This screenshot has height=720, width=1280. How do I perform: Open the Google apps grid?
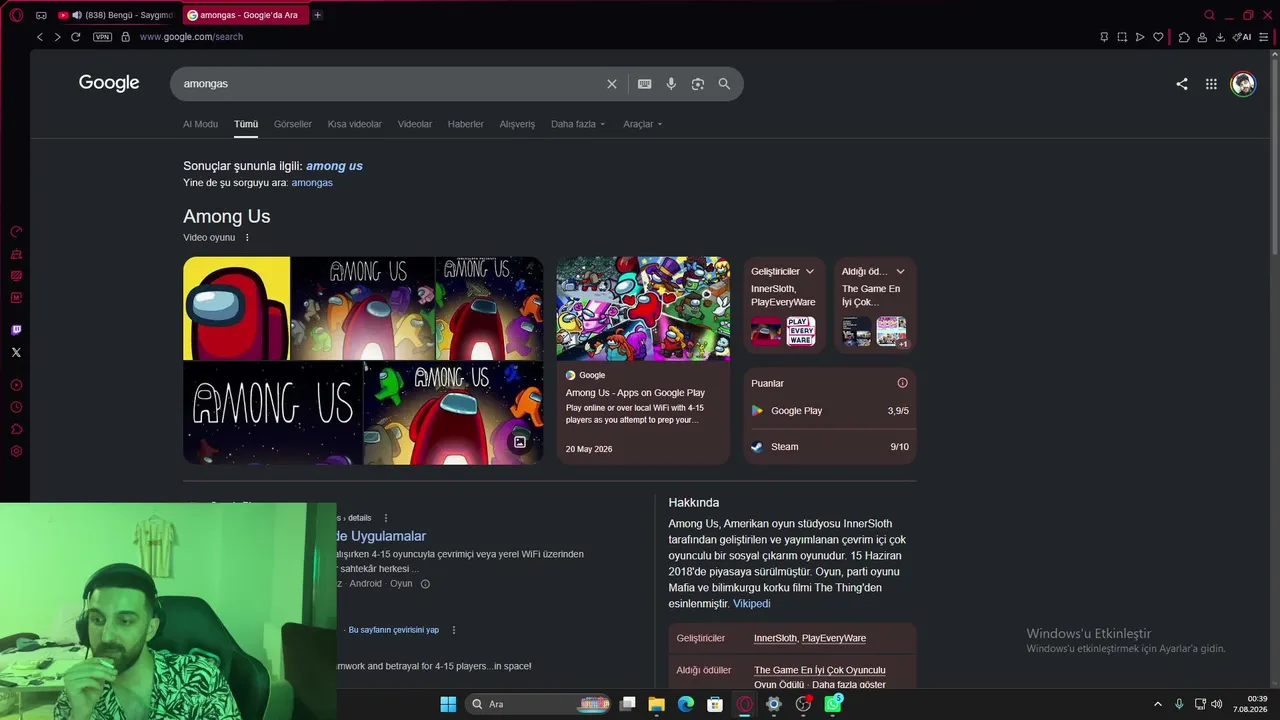pyautogui.click(x=1211, y=84)
